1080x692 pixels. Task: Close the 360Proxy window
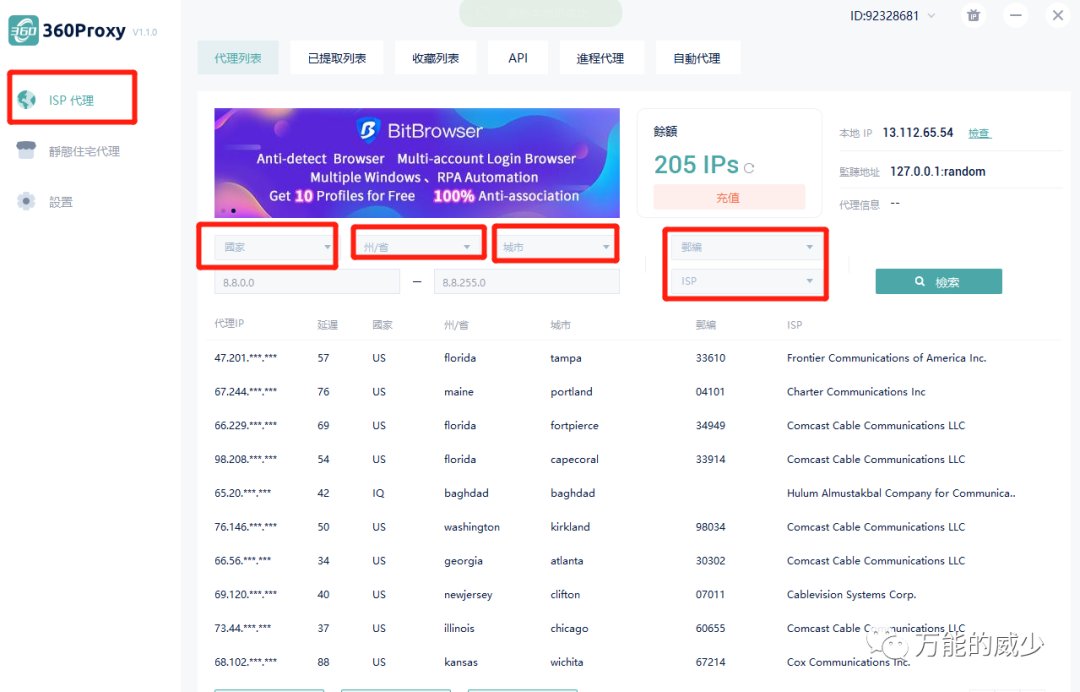(x=1058, y=15)
